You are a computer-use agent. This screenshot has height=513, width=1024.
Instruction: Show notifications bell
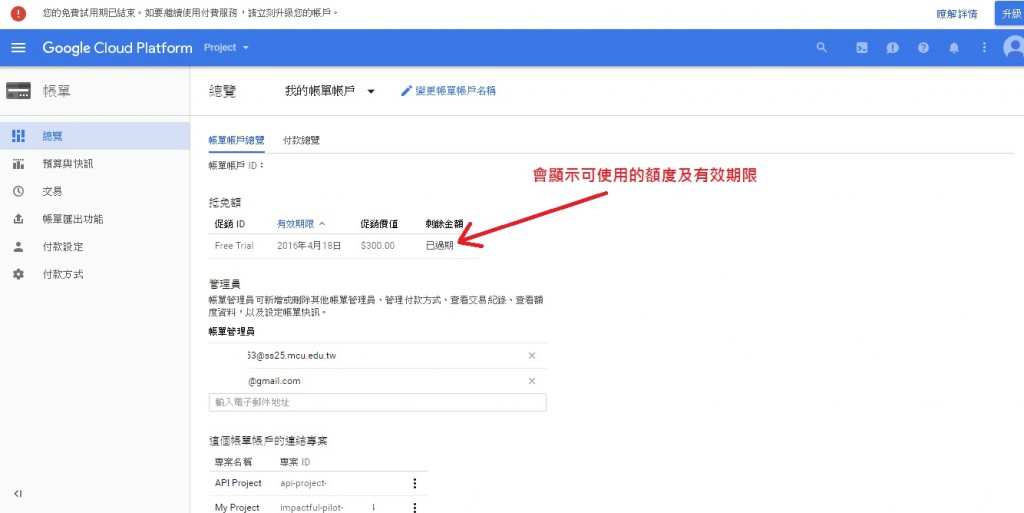pyautogui.click(x=954, y=48)
